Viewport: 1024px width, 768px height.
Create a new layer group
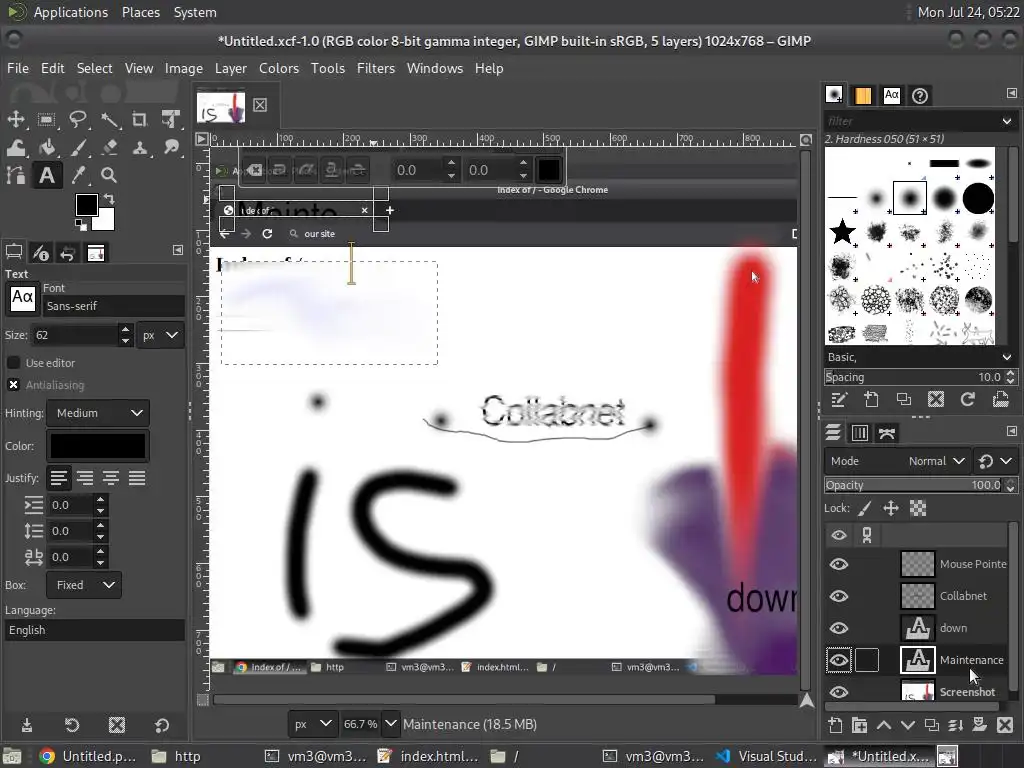(x=859, y=725)
